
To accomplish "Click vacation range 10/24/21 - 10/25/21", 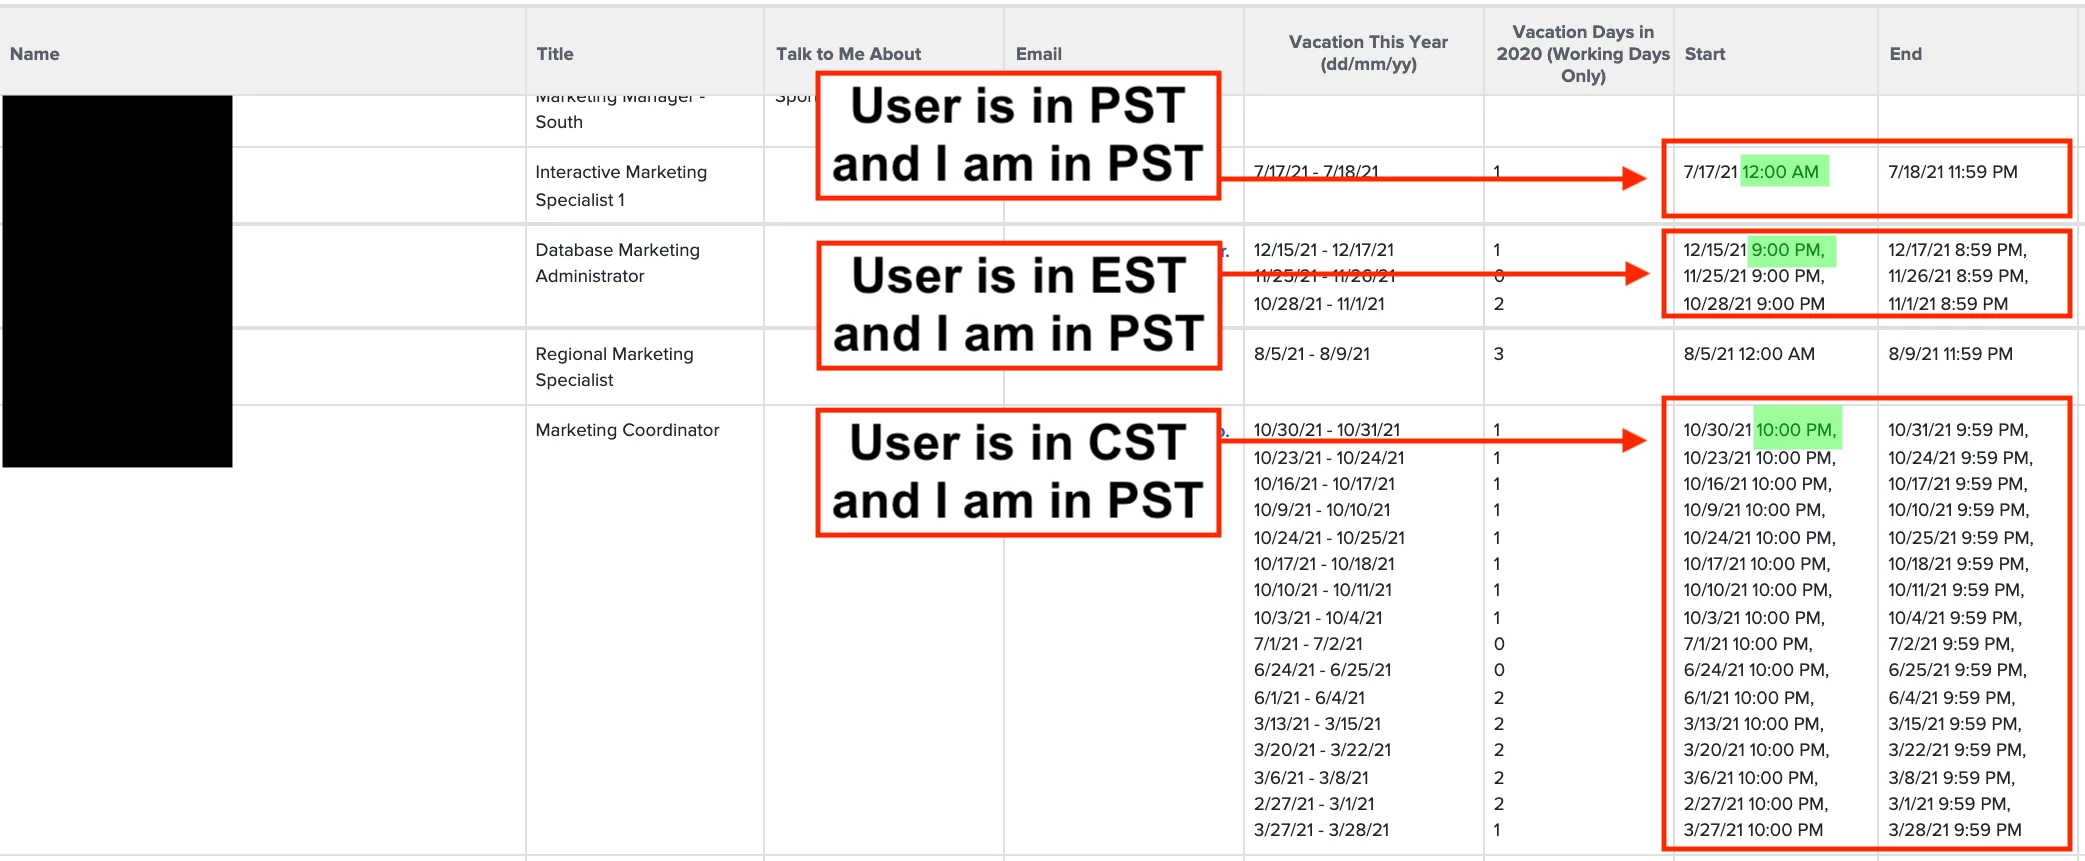I will (1329, 538).
